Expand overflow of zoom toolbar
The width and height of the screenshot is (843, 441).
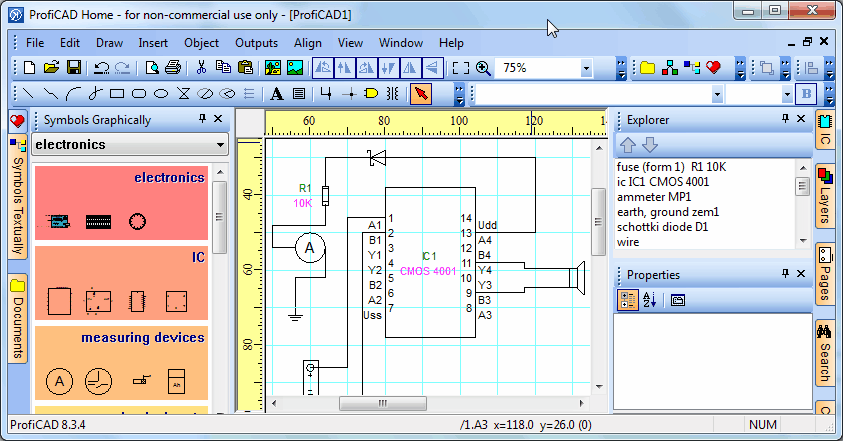[621, 68]
